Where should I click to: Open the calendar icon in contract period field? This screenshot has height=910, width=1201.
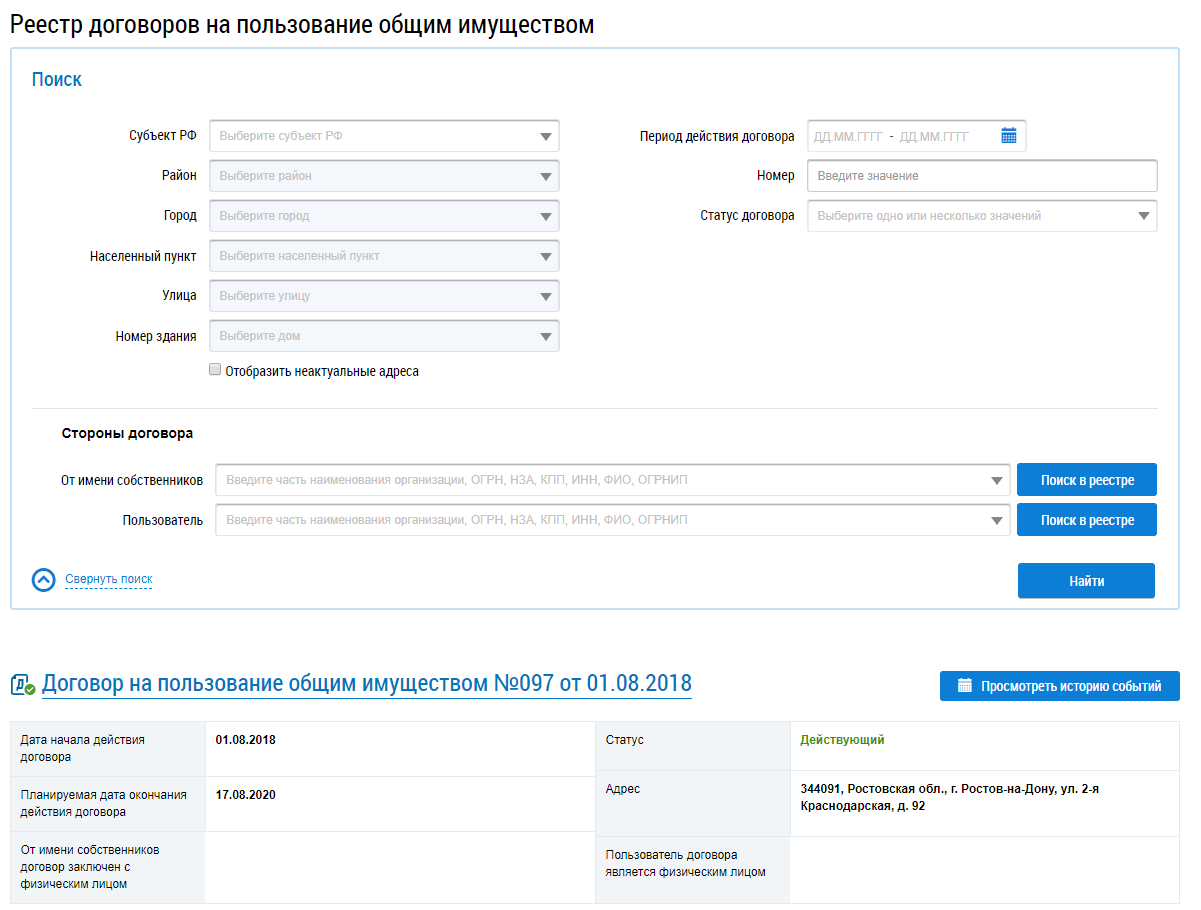click(1008, 136)
